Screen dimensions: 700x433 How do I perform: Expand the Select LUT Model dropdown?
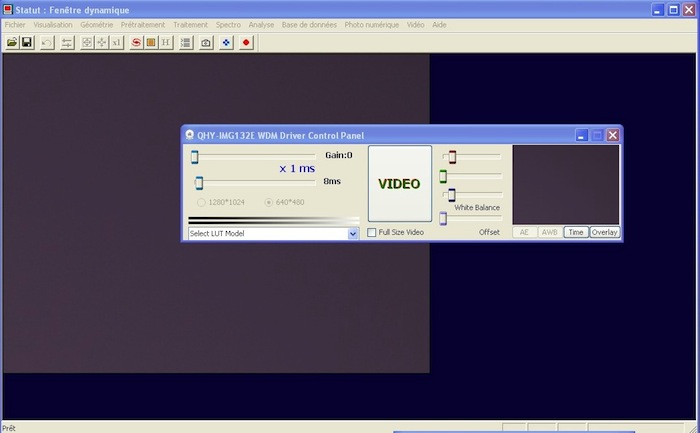353,233
